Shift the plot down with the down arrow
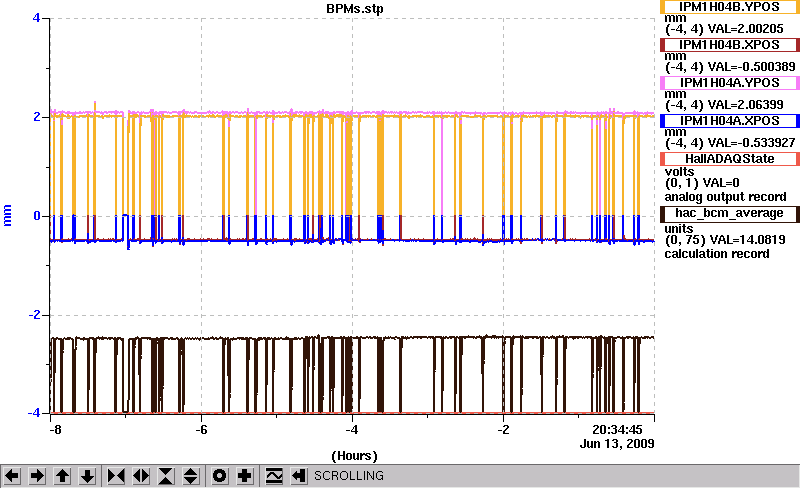This screenshot has width=800, height=488. pos(87,476)
